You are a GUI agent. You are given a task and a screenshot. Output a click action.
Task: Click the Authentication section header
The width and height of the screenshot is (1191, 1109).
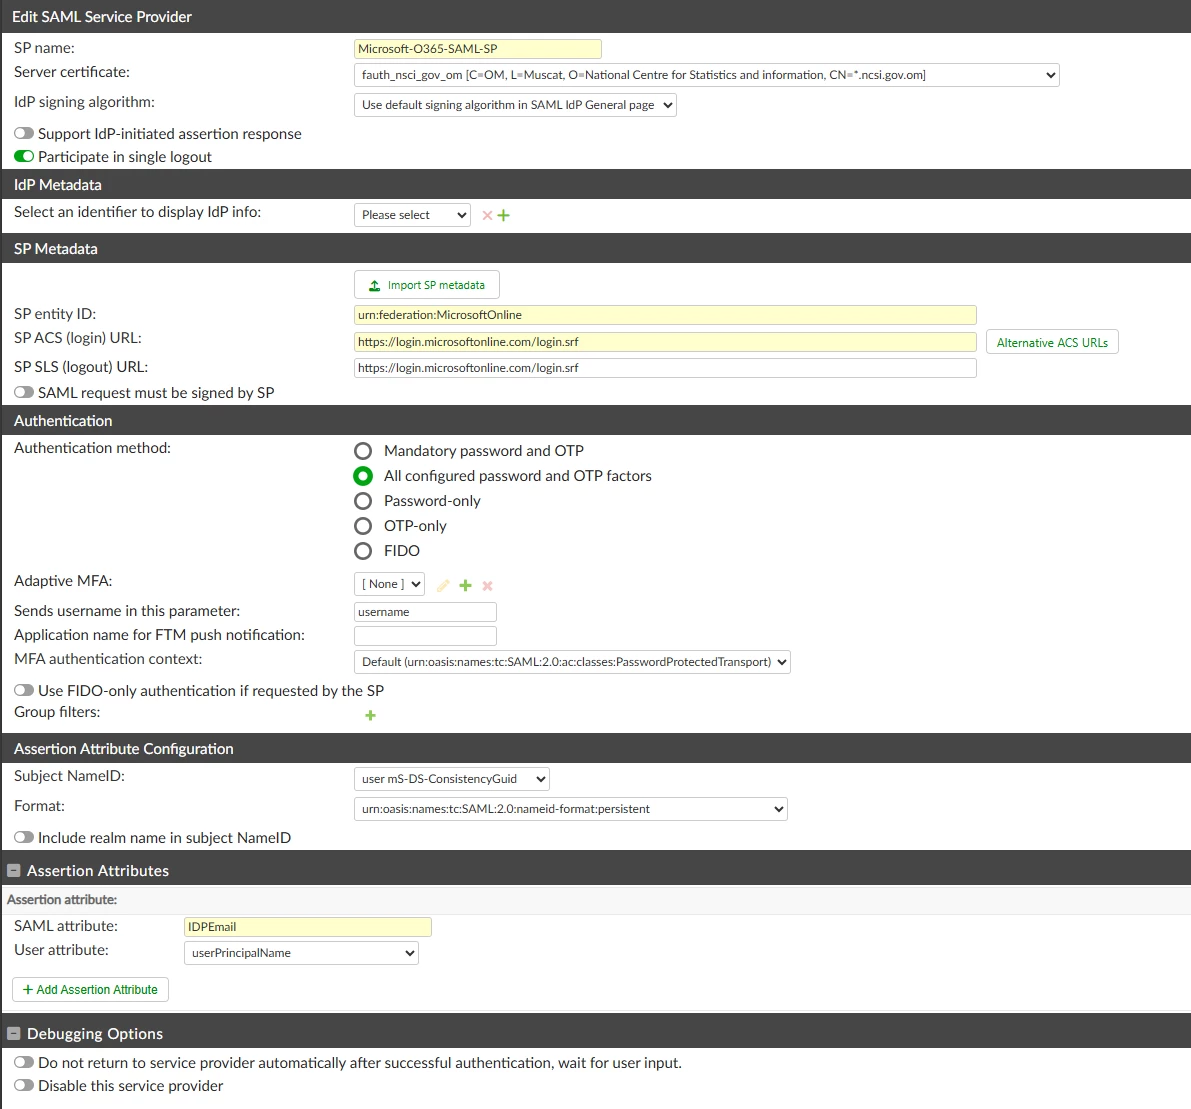tap(63, 421)
